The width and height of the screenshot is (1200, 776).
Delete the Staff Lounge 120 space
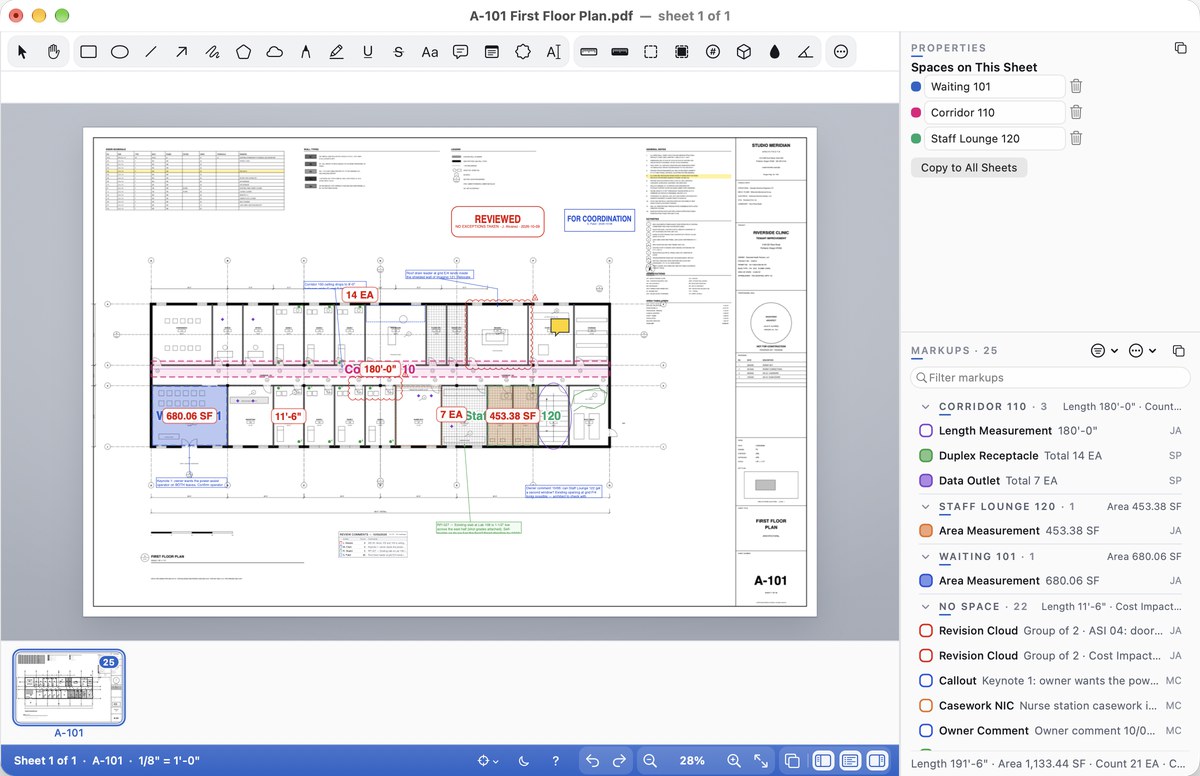pos(1076,138)
